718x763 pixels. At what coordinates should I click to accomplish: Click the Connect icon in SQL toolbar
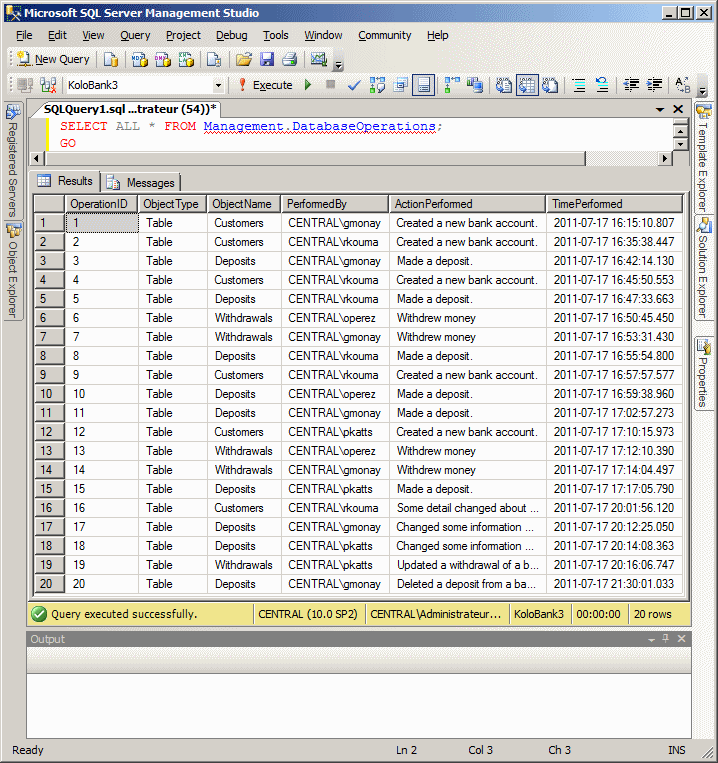[25, 85]
